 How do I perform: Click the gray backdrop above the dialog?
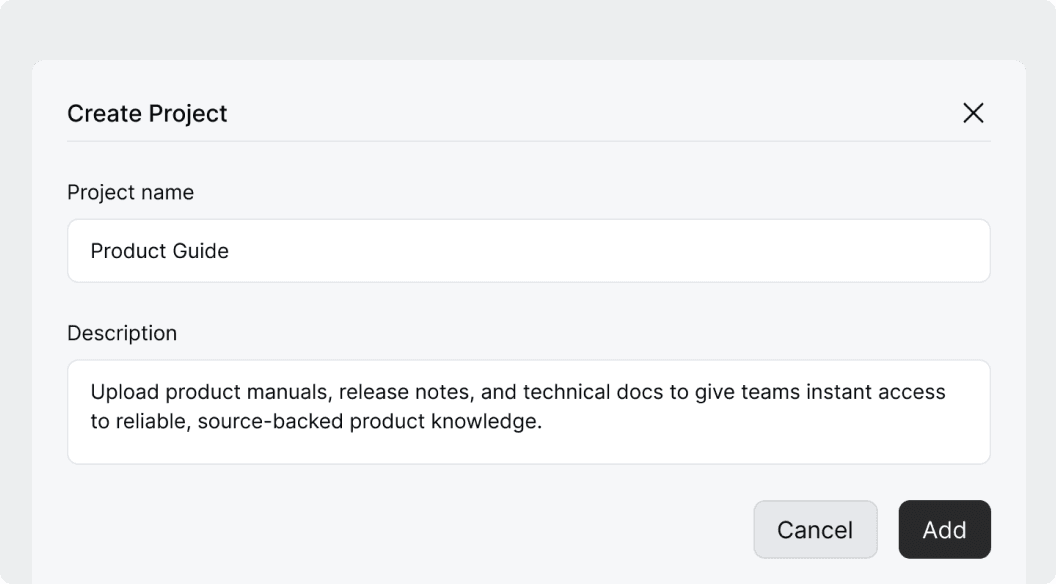(x=528, y=28)
